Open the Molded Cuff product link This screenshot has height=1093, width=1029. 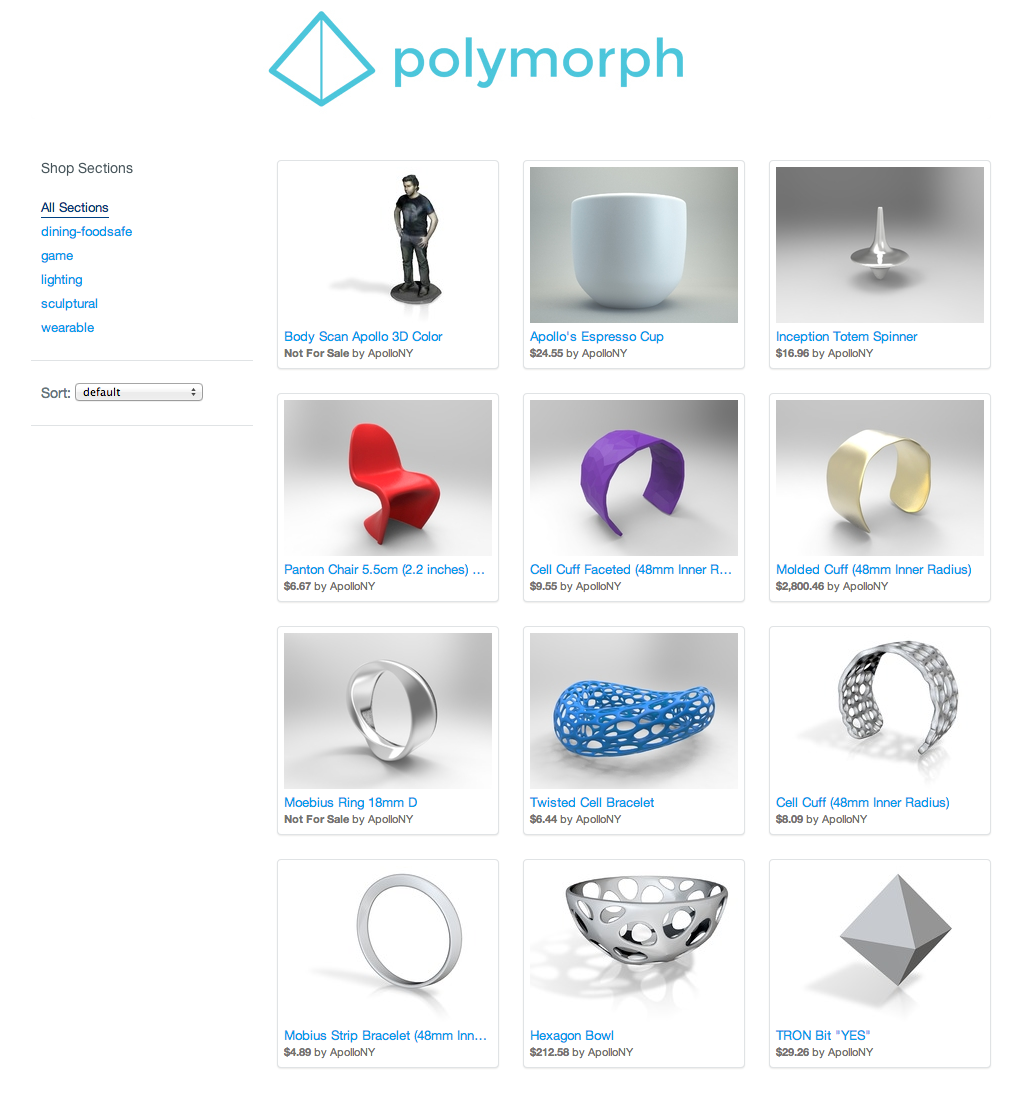(874, 570)
